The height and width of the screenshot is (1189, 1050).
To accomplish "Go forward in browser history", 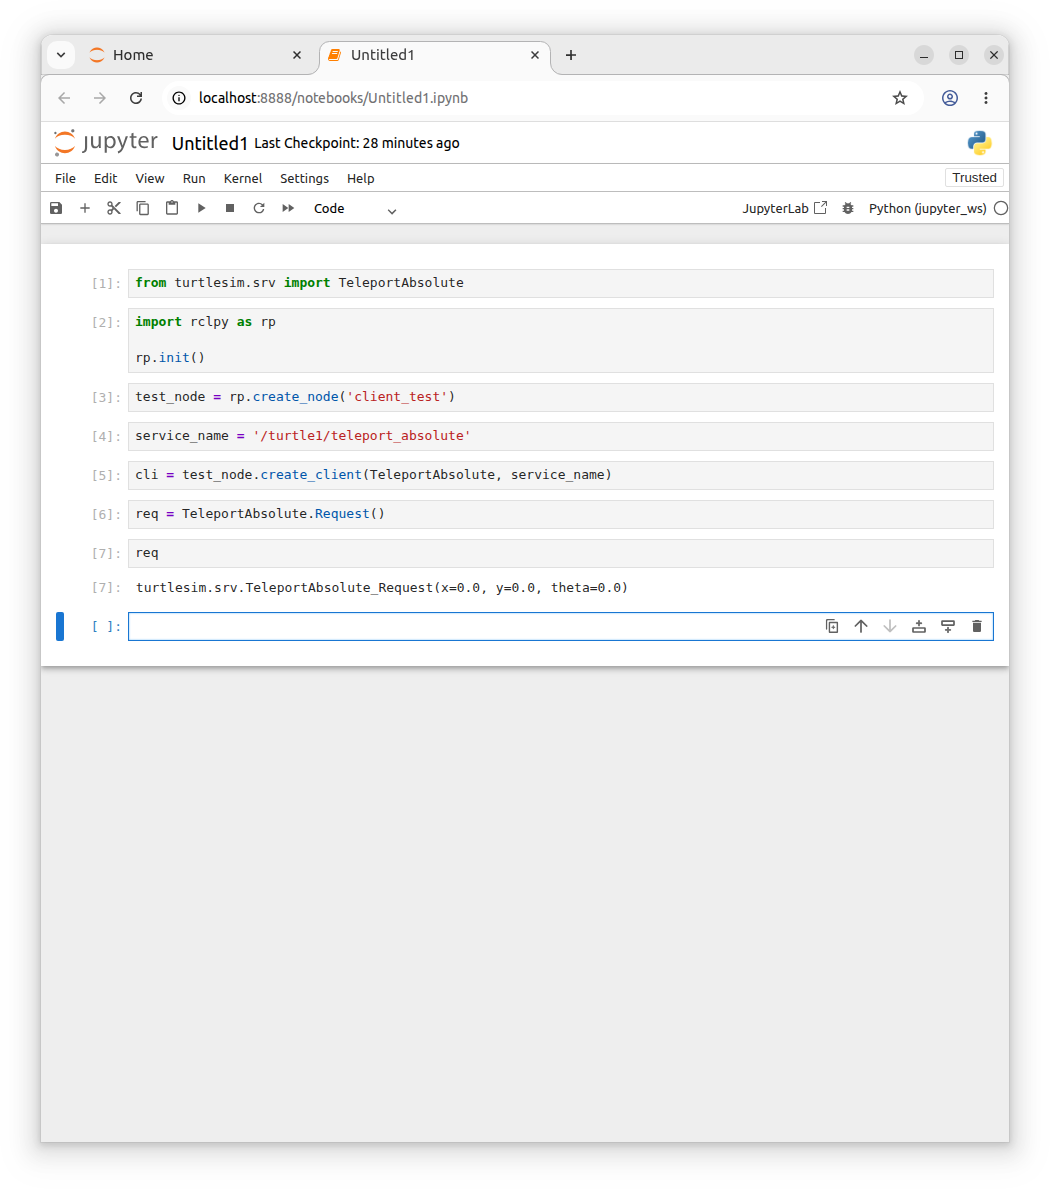I will pos(99,98).
